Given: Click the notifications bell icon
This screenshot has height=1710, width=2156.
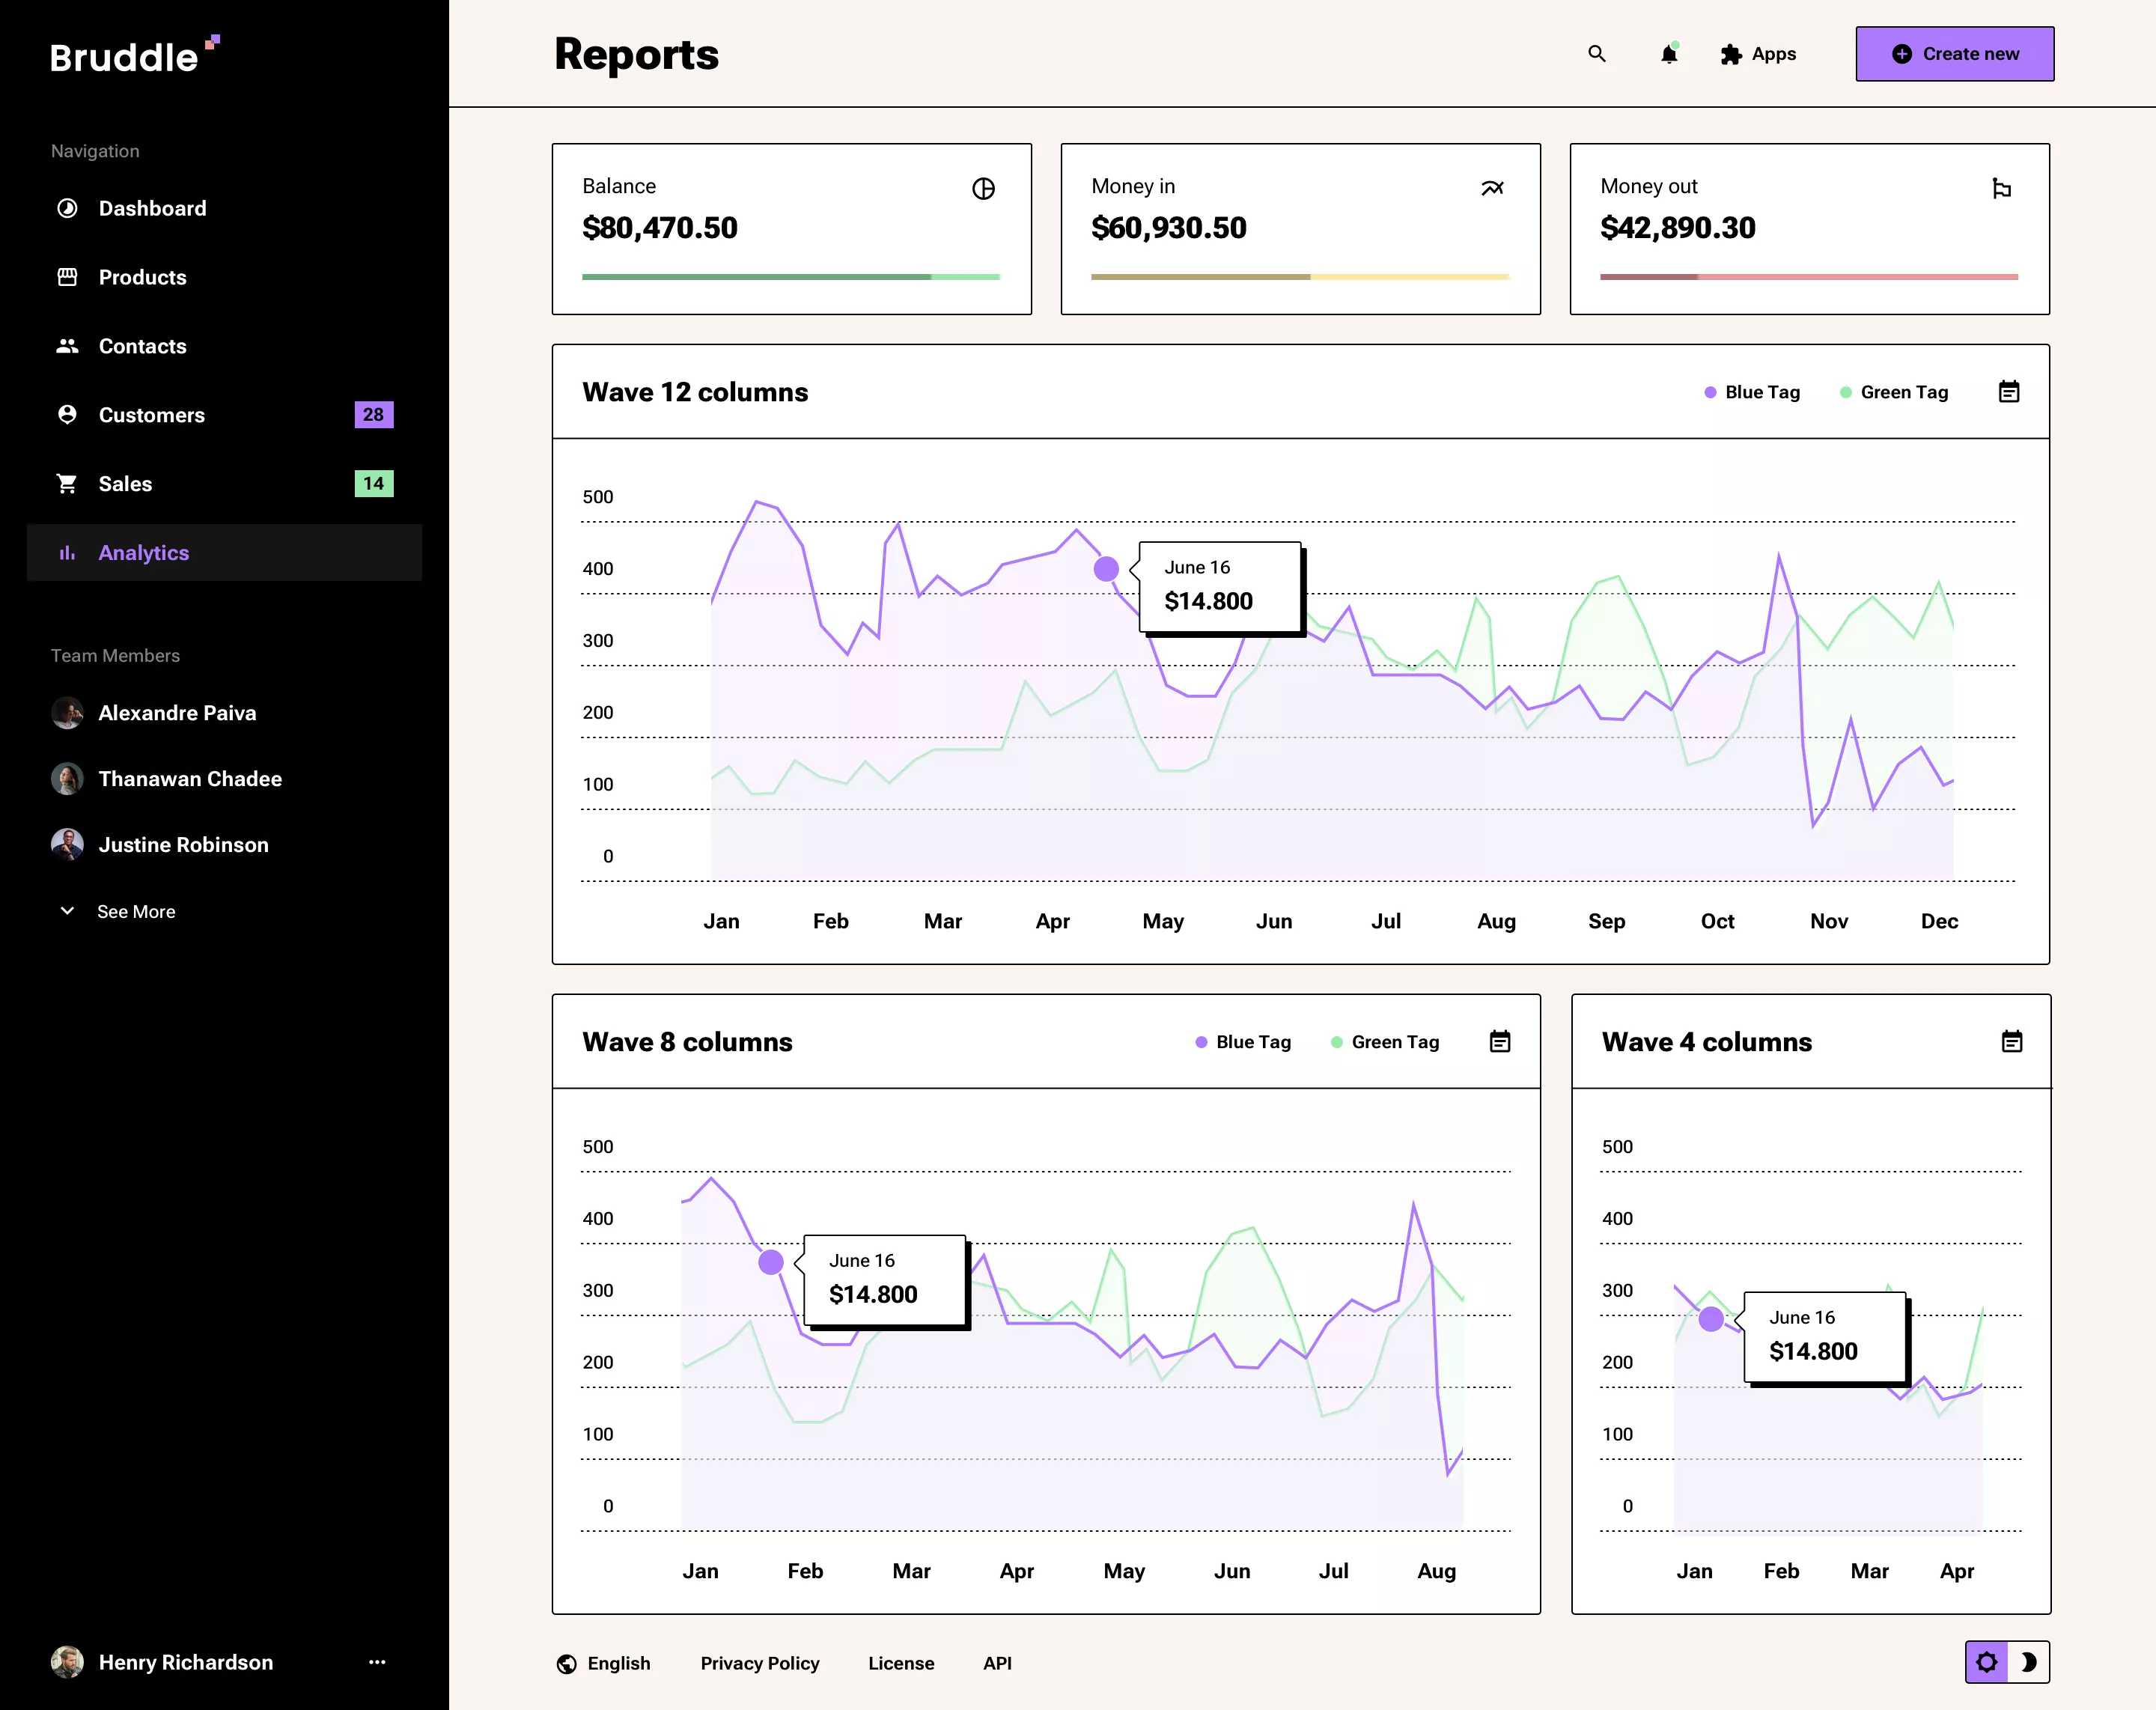Looking at the screenshot, I should point(1668,54).
